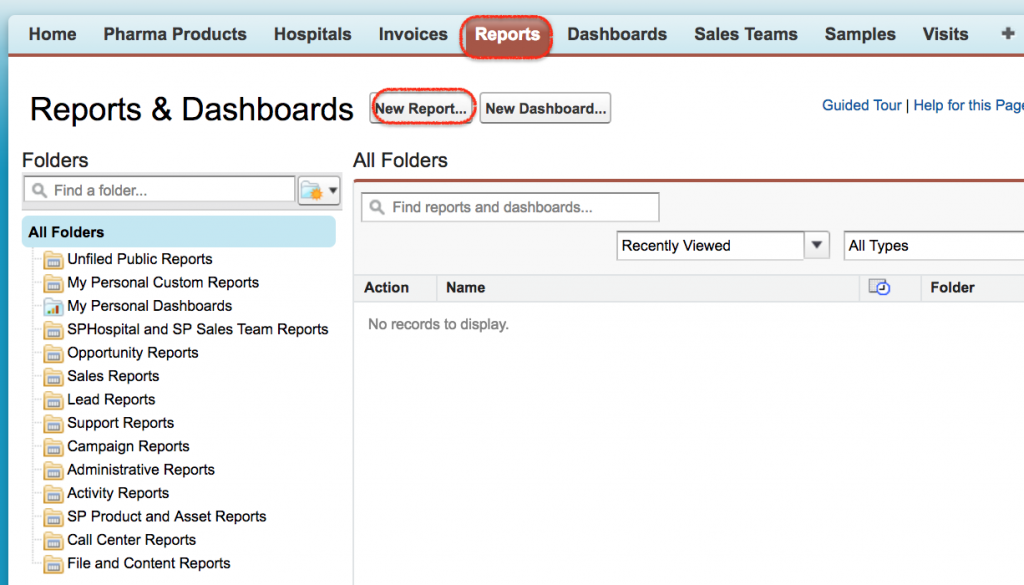The width and height of the screenshot is (1024, 585).
Task: Click the Find reports and dashboards input field
Action: click(x=510, y=207)
